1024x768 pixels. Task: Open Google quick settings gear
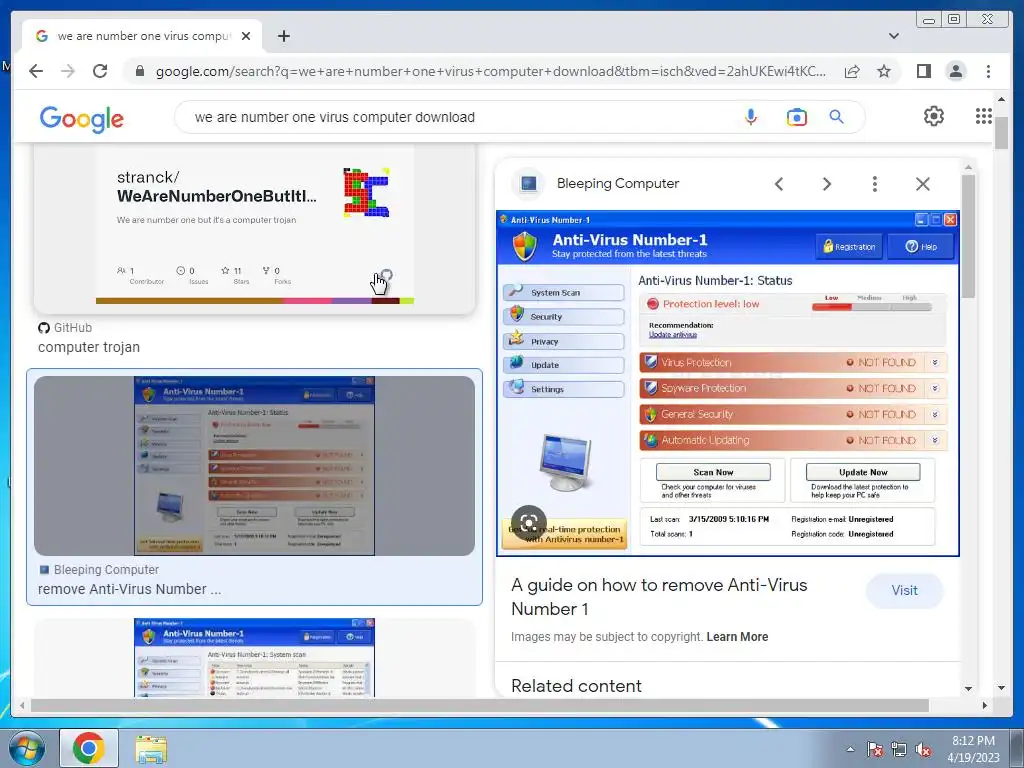tap(933, 116)
